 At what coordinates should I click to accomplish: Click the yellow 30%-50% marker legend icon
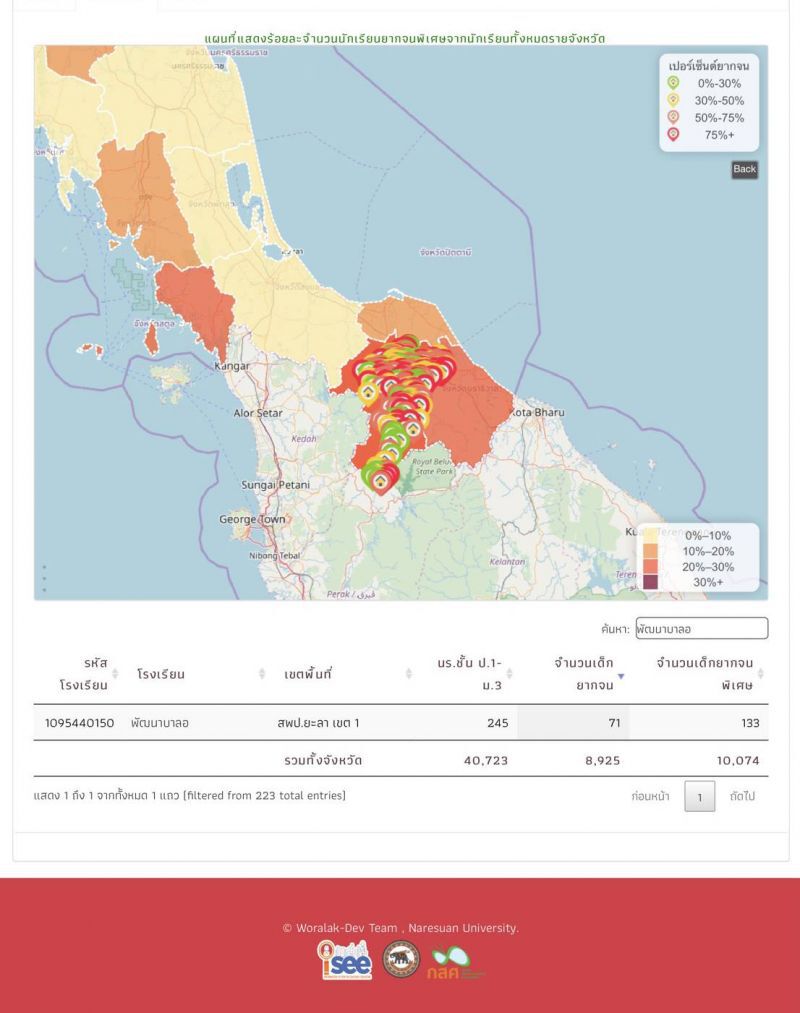pos(673,100)
